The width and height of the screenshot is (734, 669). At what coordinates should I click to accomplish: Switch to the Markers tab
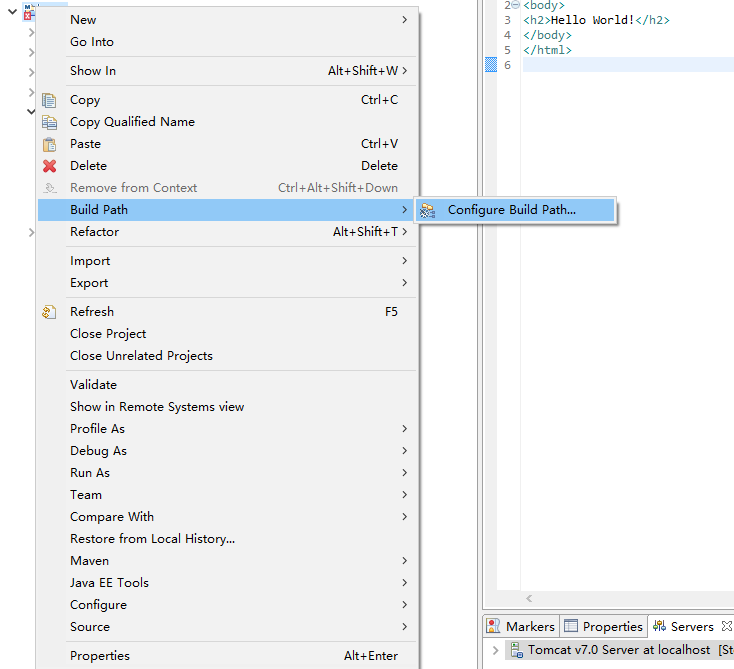coord(521,626)
